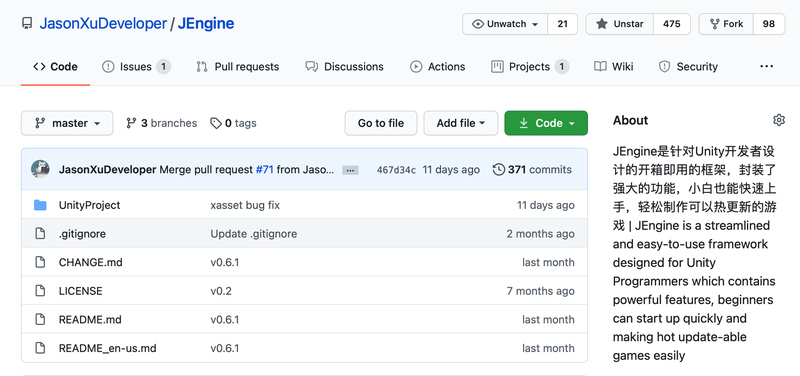
Task: Open the UnityProject folder
Action: (x=89, y=205)
